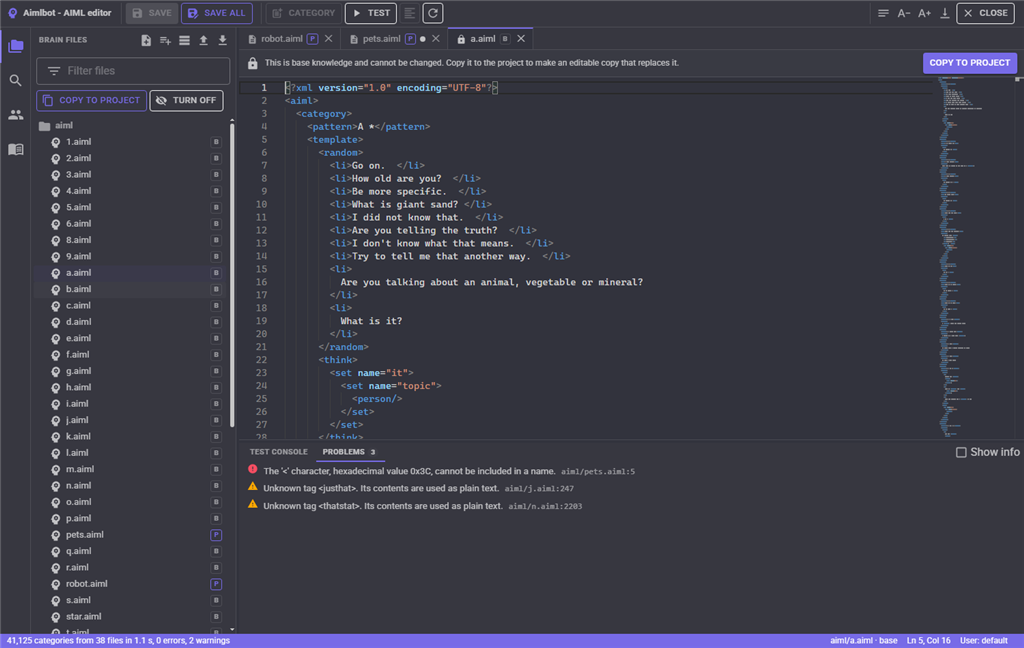Click the TEST button
Viewport: 1024px width, 648px height.
click(x=371, y=13)
